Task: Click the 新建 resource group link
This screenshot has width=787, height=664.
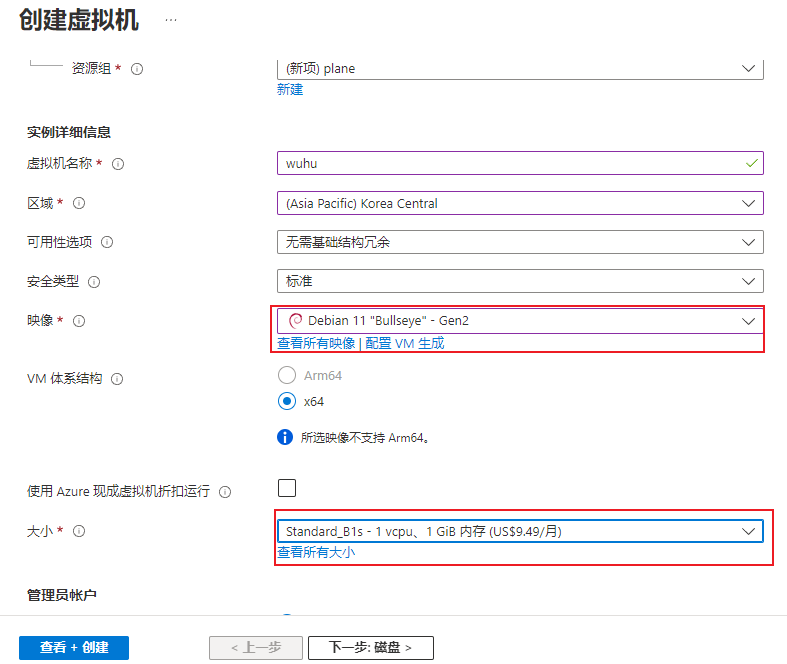Action: (290, 90)
